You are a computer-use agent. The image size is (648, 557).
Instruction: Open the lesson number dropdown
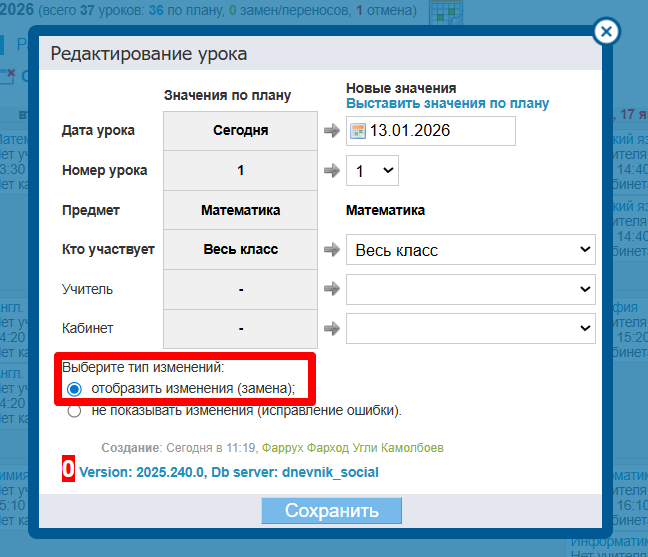[372, 171]
